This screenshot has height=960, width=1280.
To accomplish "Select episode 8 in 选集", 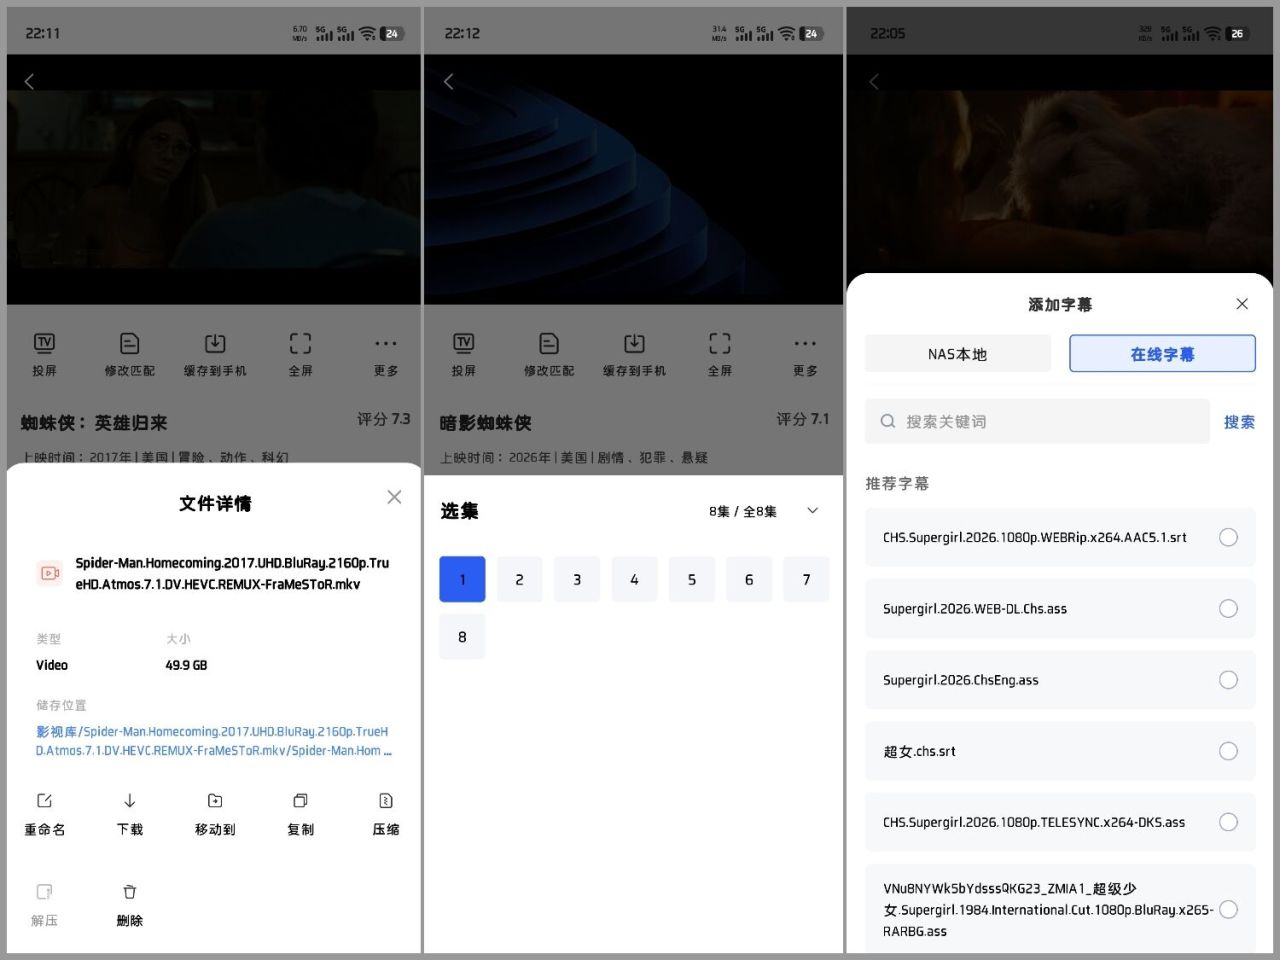I will 462,637.
